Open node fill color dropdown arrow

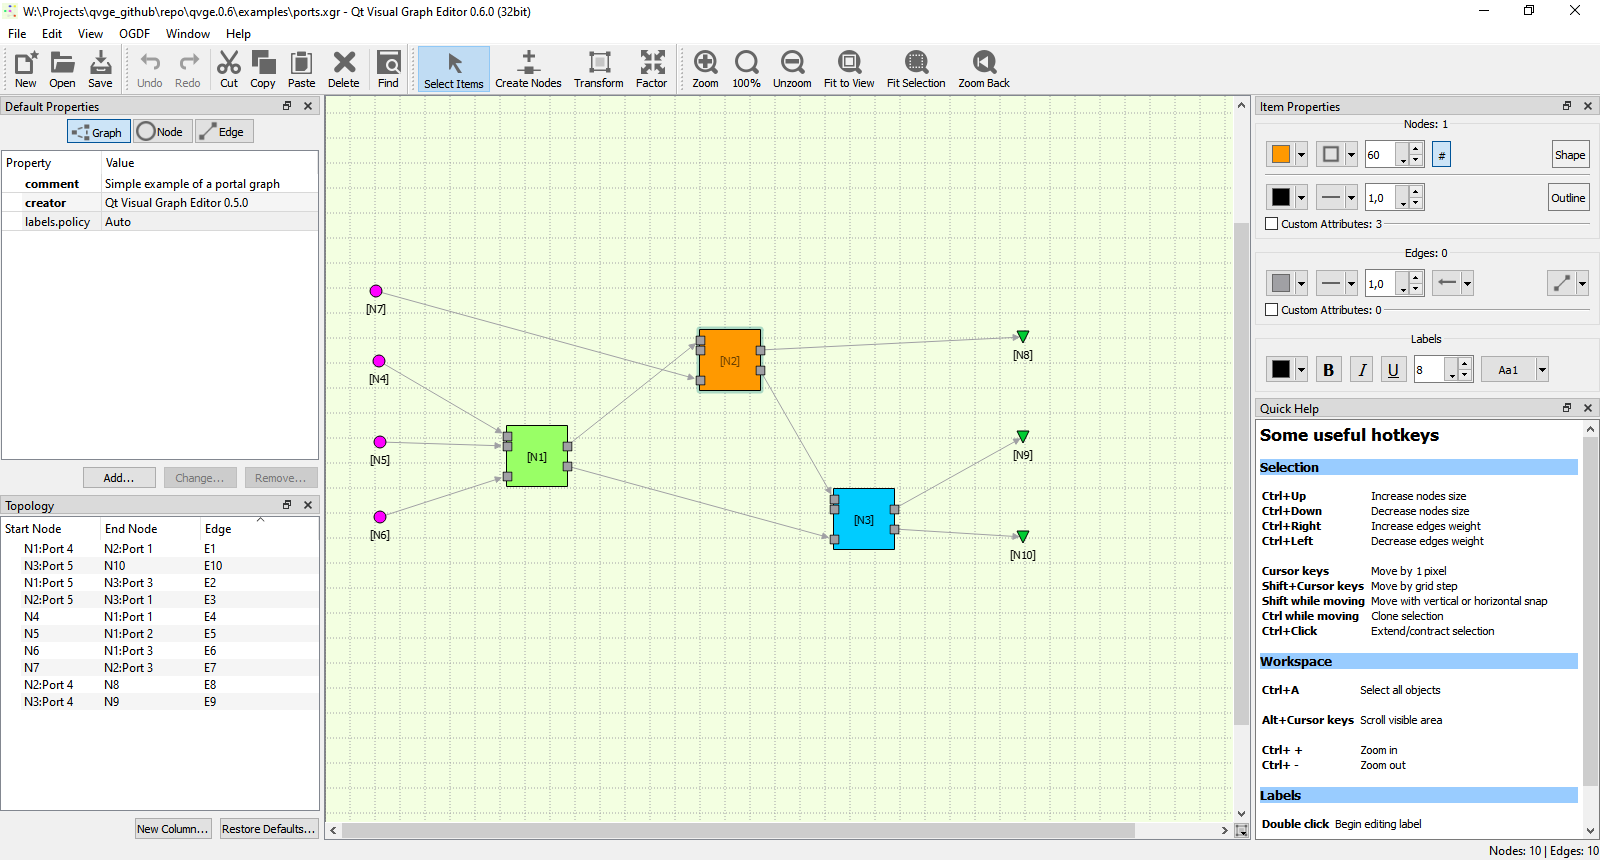(x=1301, y=155)
